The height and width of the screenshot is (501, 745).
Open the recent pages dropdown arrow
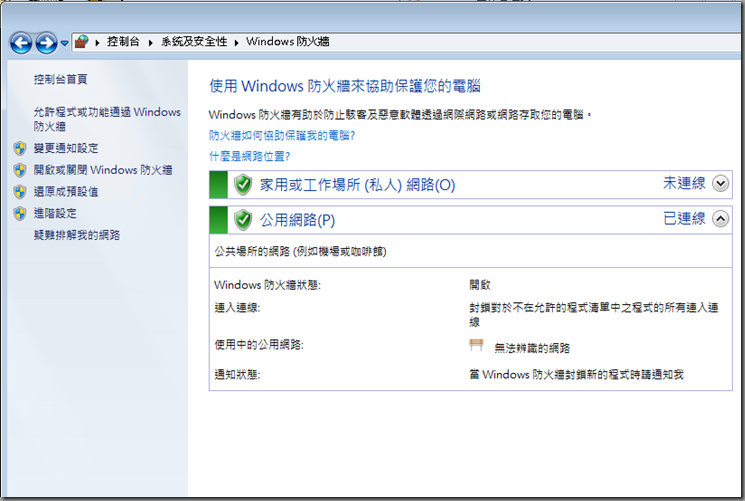point(64,43)
